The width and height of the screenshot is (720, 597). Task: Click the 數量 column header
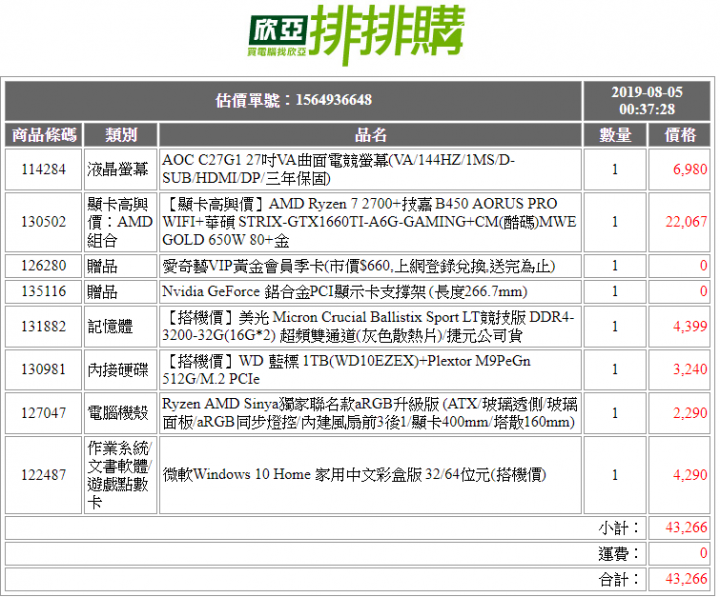point(615,135)
